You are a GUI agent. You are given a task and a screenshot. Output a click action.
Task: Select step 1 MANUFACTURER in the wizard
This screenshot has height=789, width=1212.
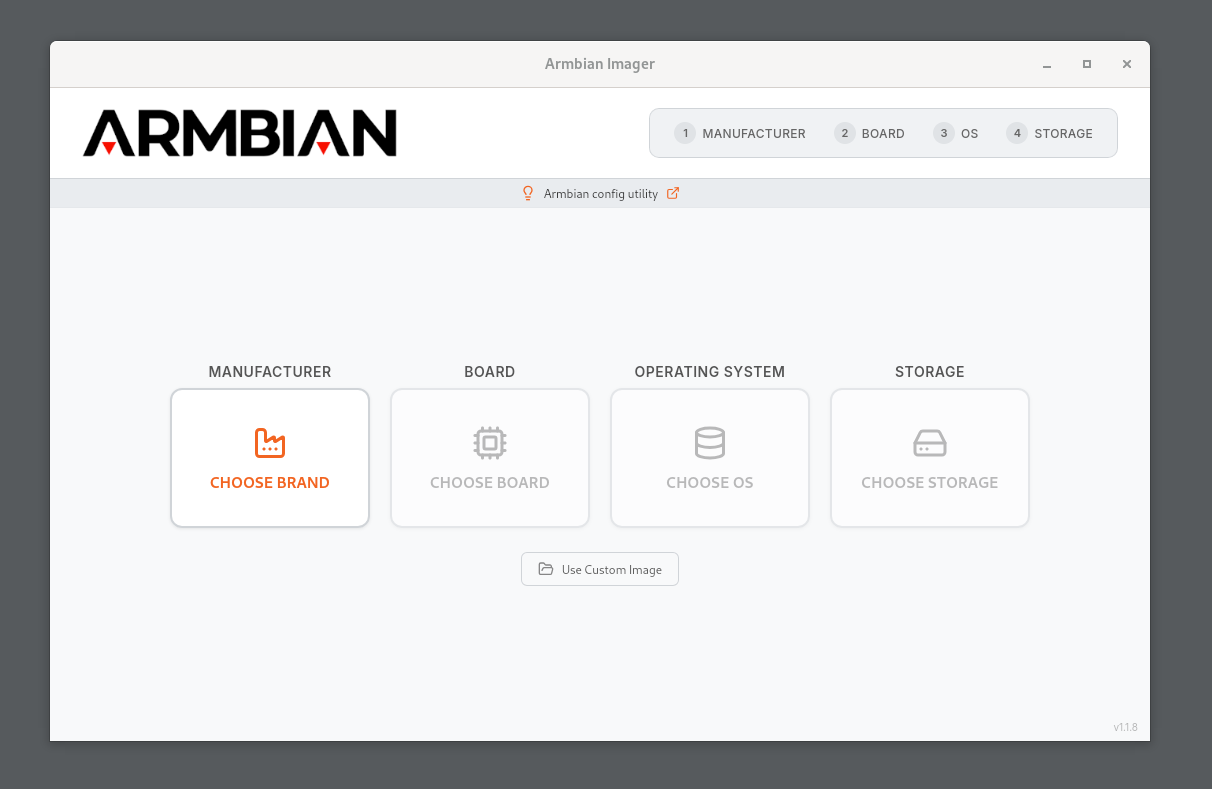coord(740,133)
